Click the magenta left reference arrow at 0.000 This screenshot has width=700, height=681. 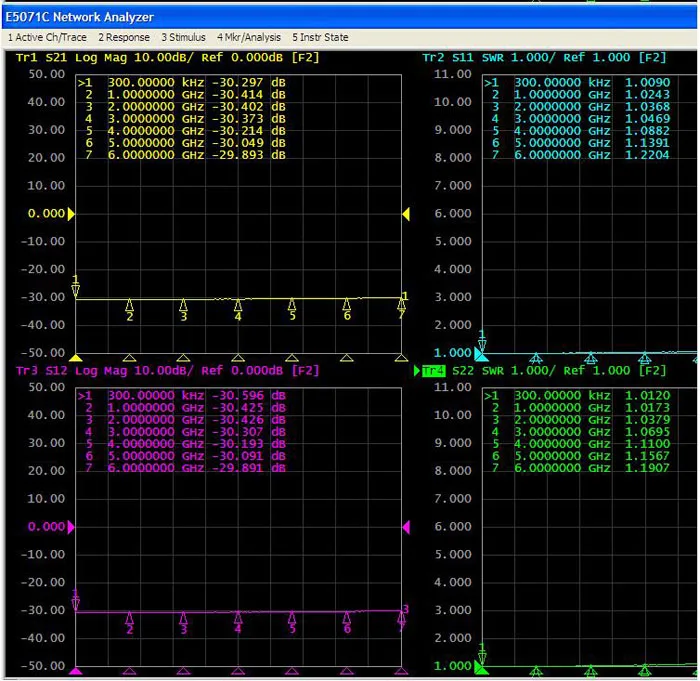(x=71, y=527)
